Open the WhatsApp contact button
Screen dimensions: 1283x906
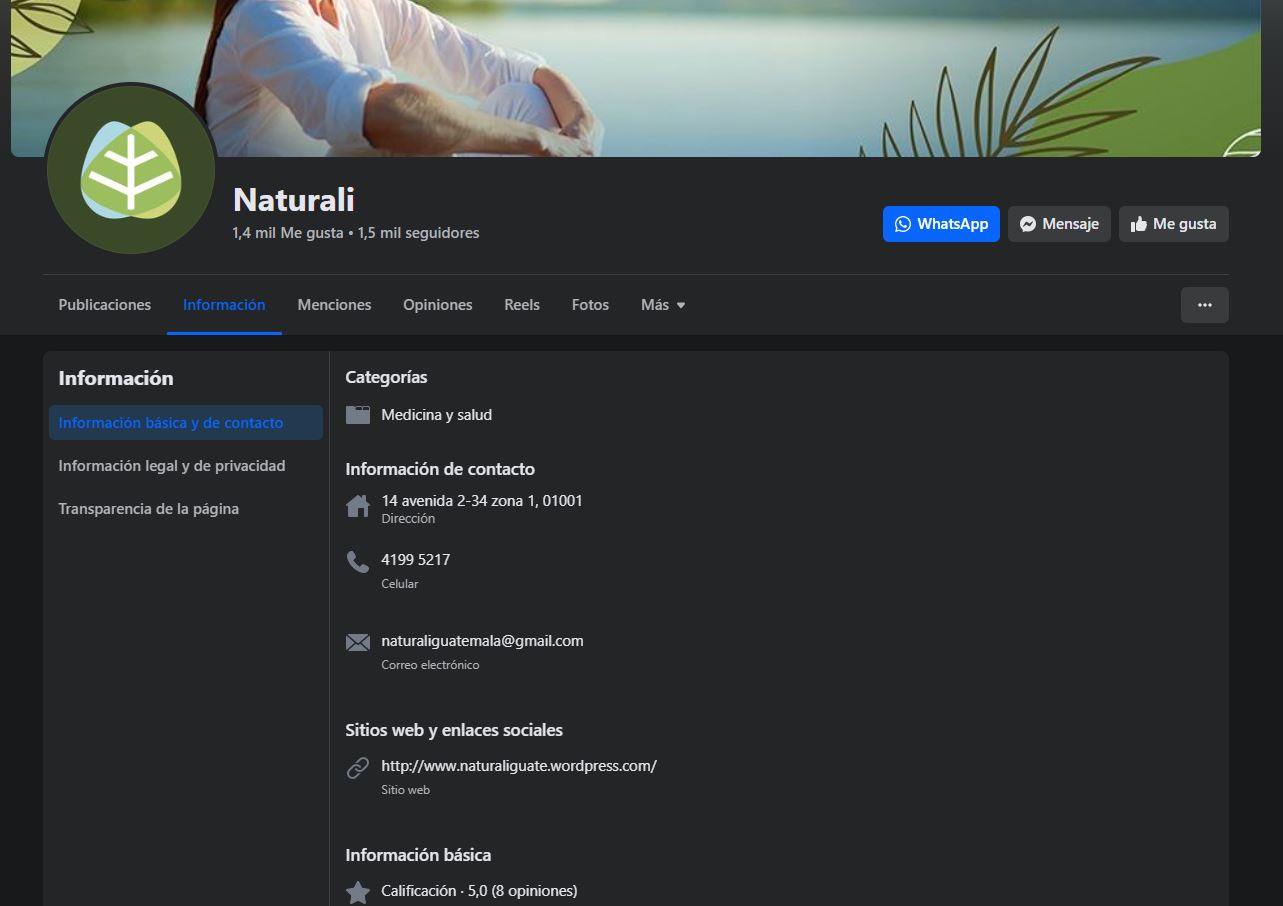pos(940,224)
